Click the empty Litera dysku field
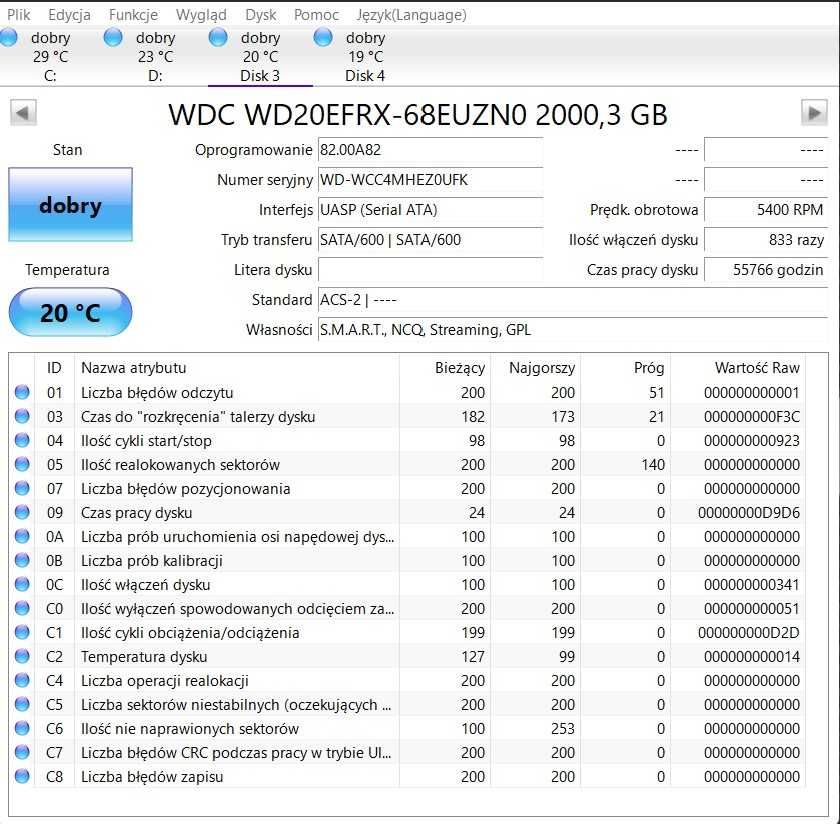Viewport: 840px width, 824px height. [x=430, y=270]
